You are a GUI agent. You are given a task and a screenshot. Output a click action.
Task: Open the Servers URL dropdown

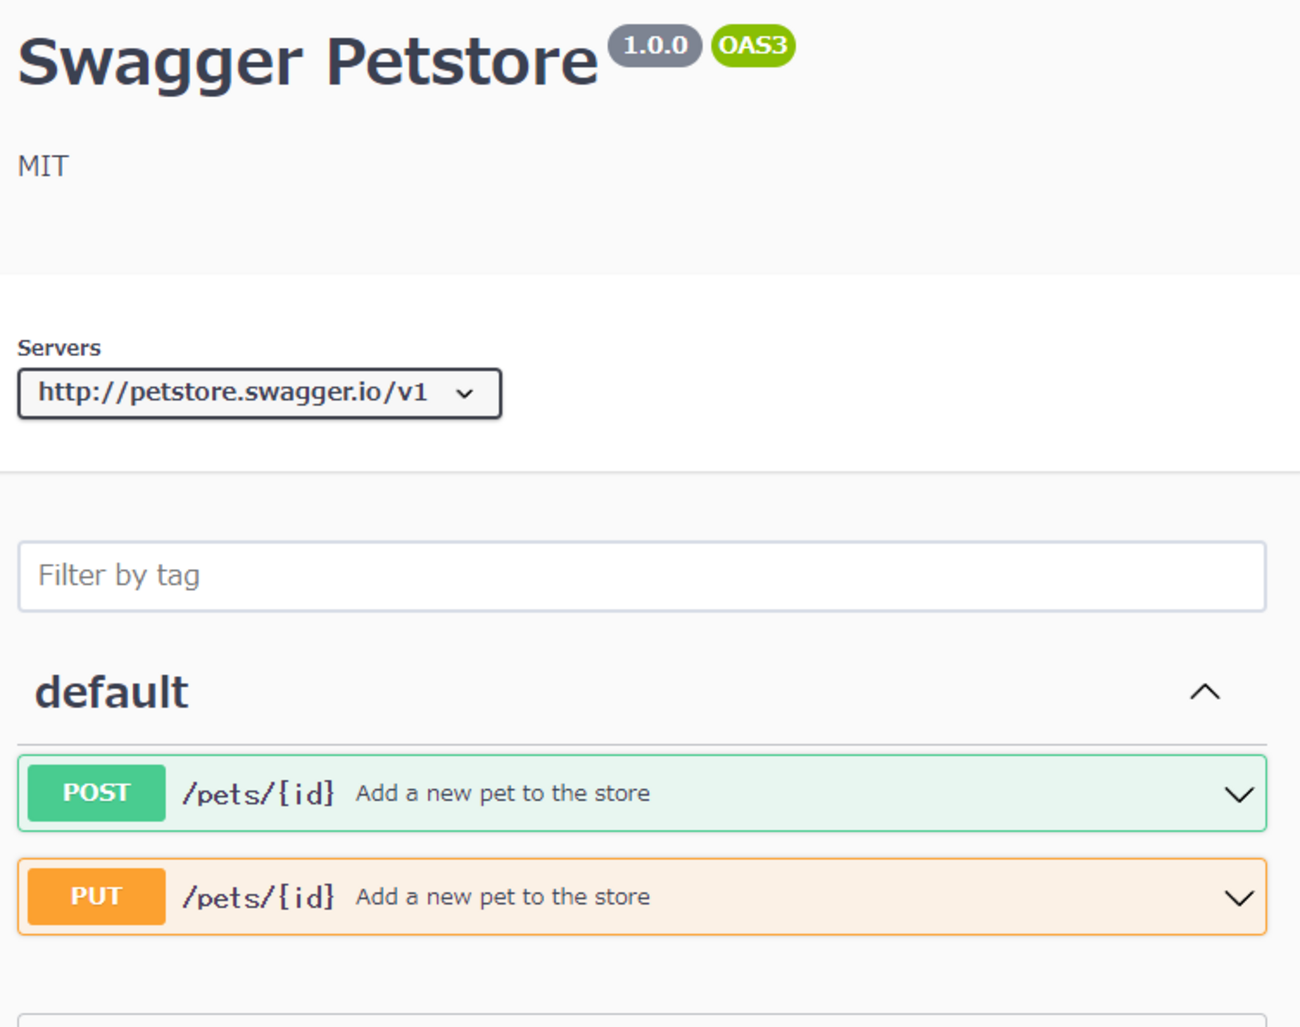(259, 393)
